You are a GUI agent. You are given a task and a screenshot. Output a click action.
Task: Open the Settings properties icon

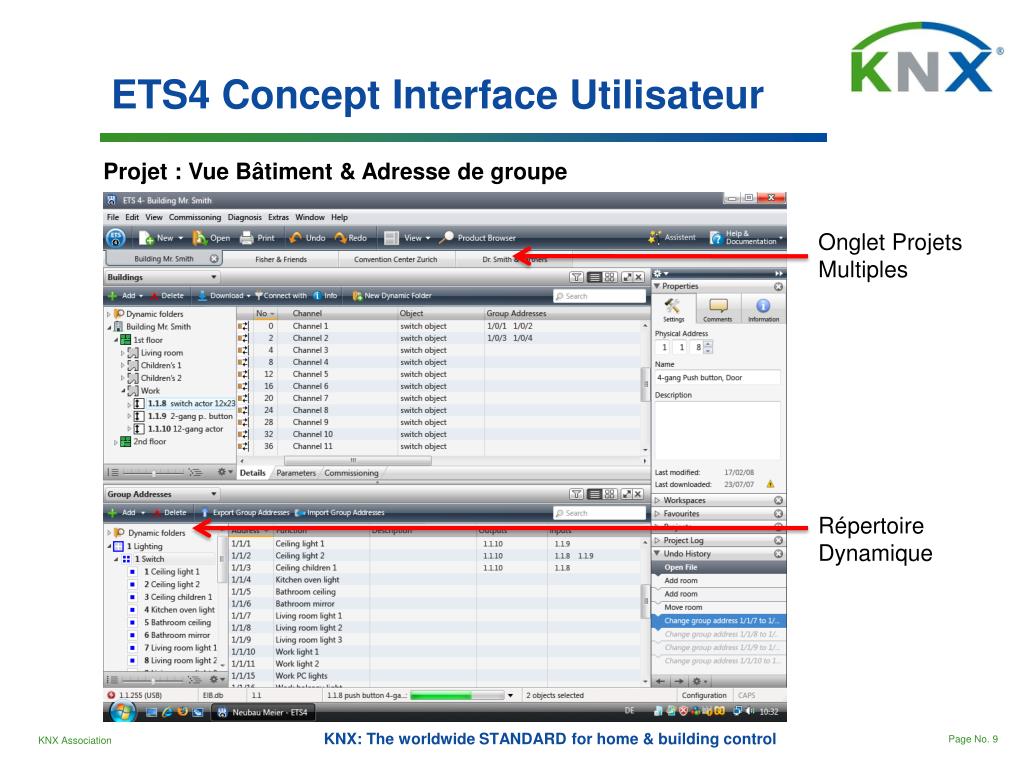pos(673,310)
